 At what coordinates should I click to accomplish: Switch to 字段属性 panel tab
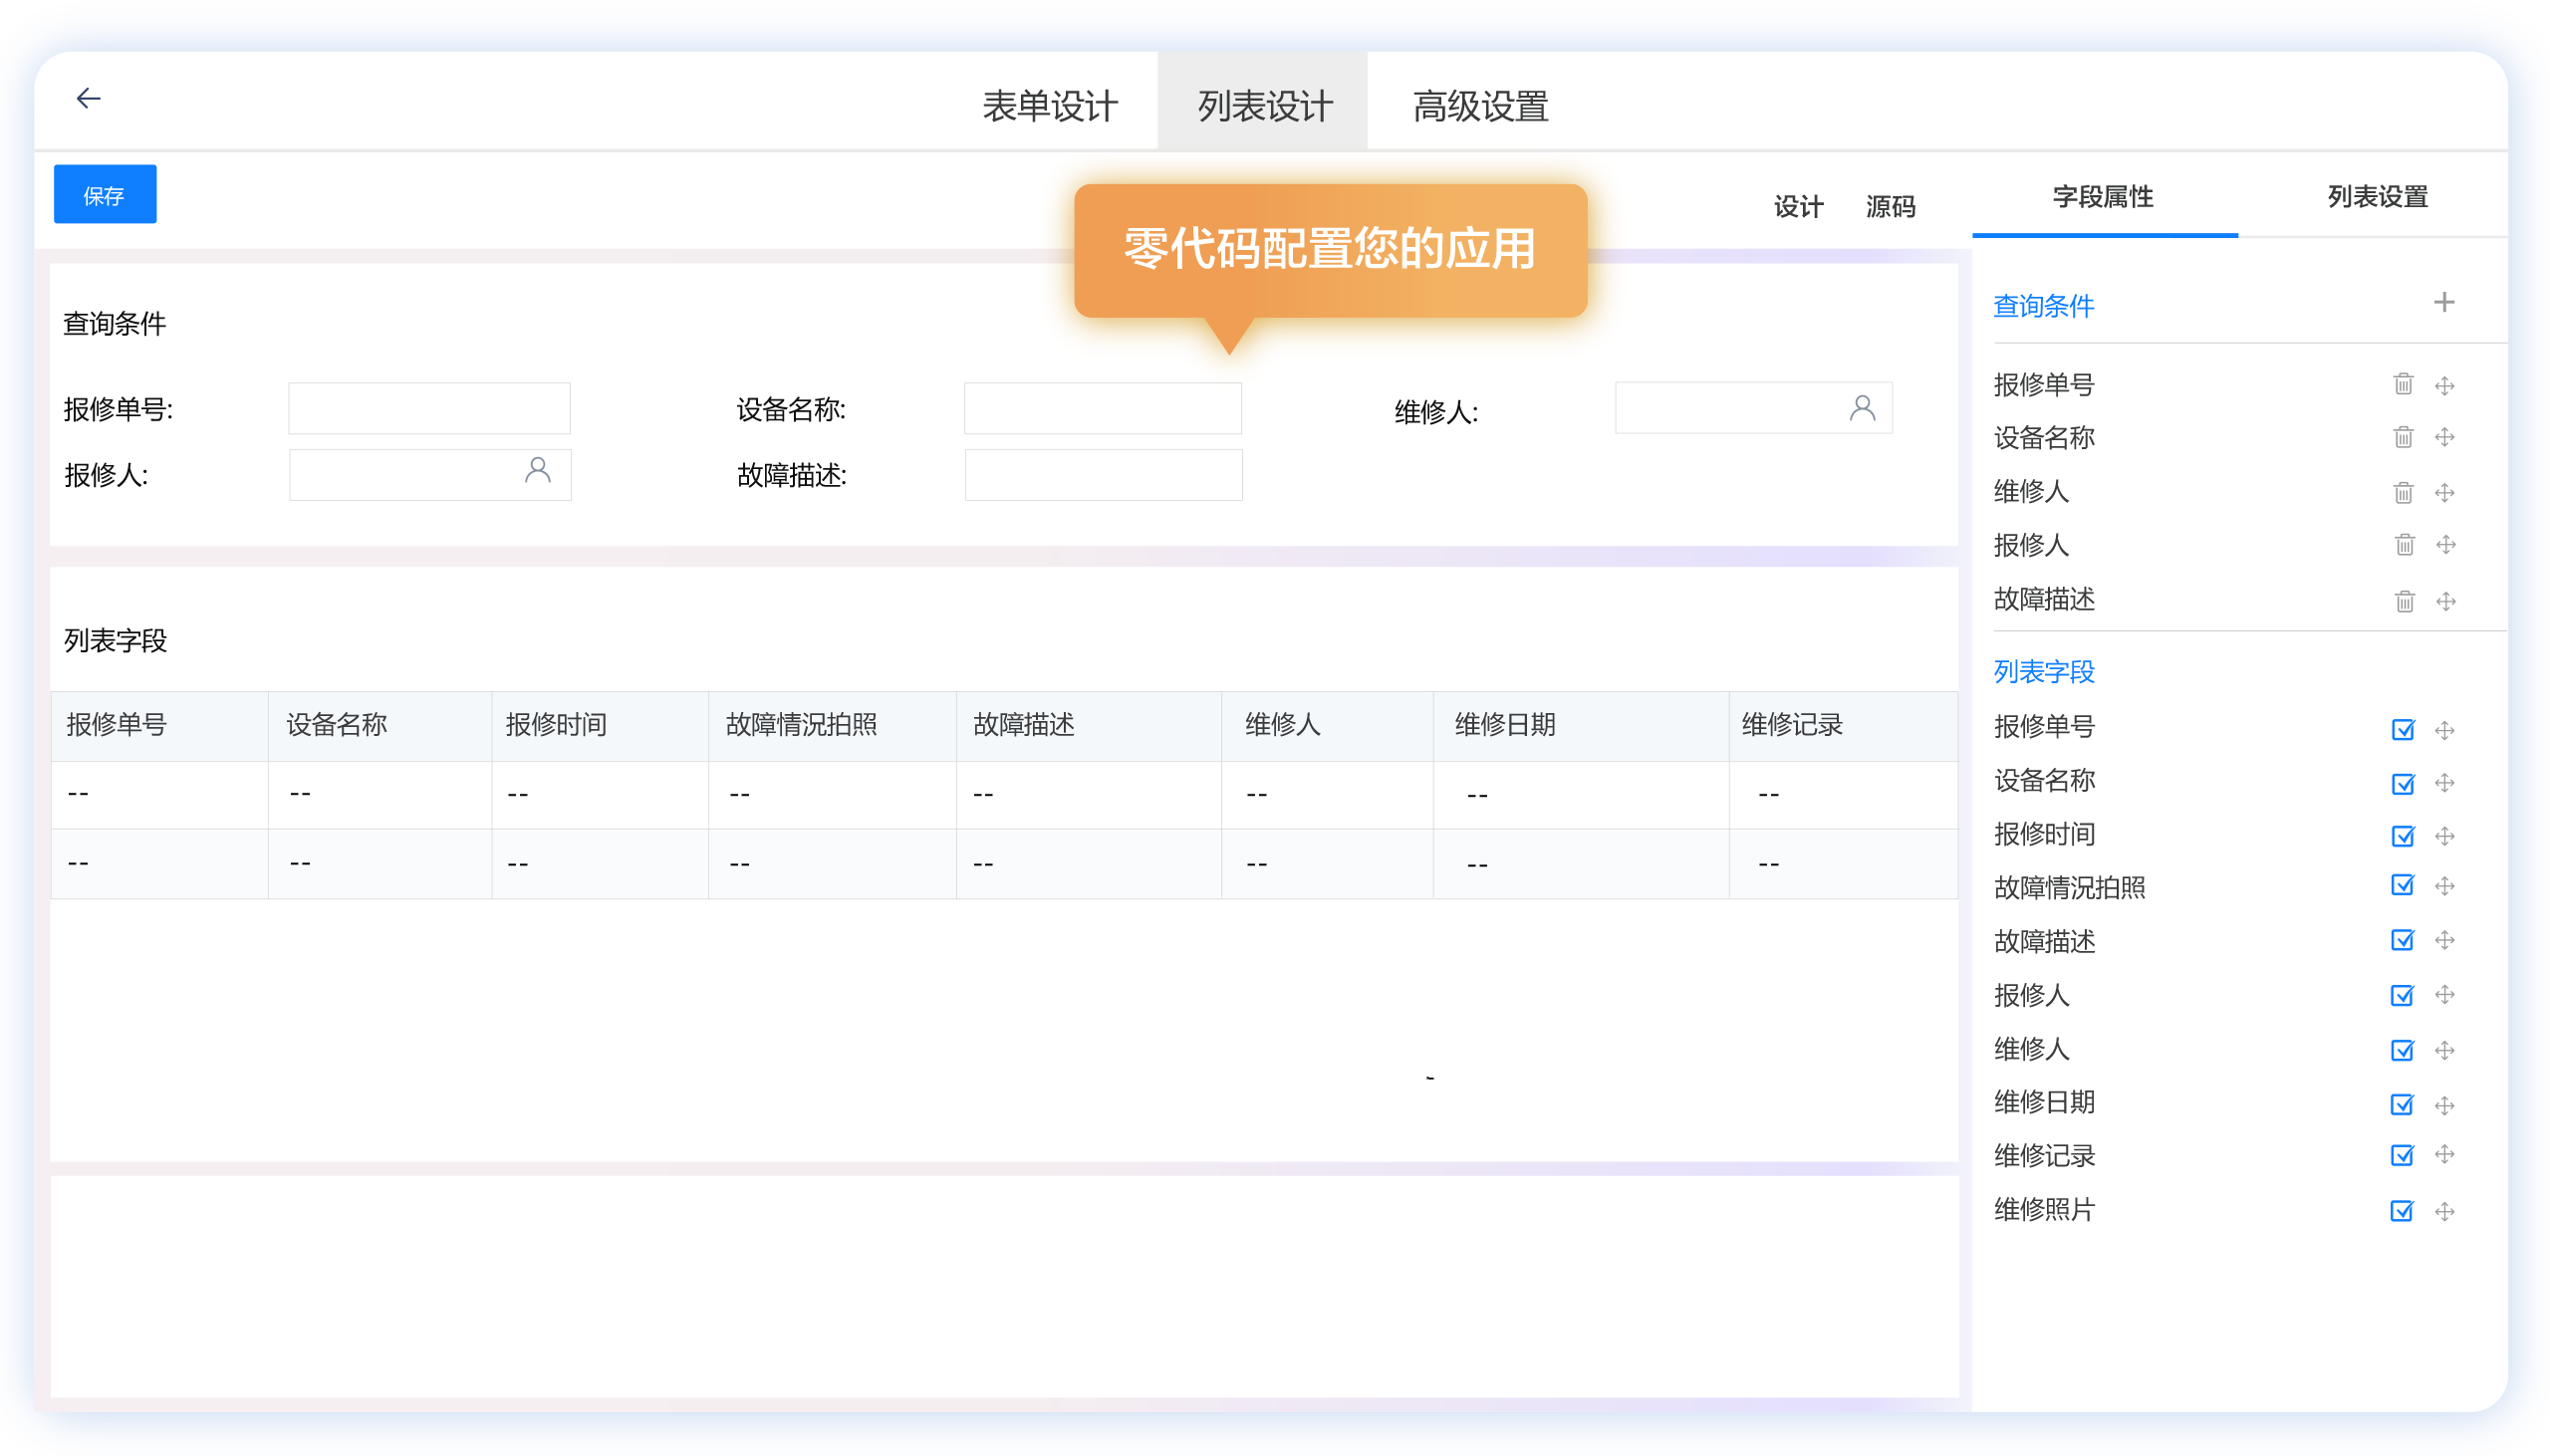pos(2103,197)
